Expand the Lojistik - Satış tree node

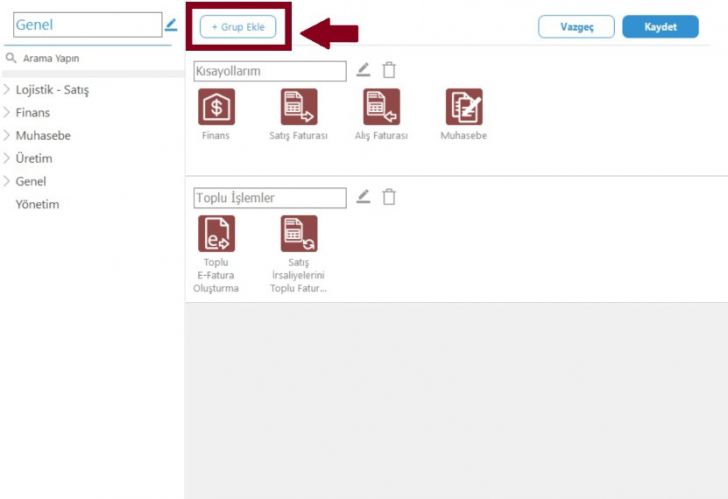pos(6,90)
